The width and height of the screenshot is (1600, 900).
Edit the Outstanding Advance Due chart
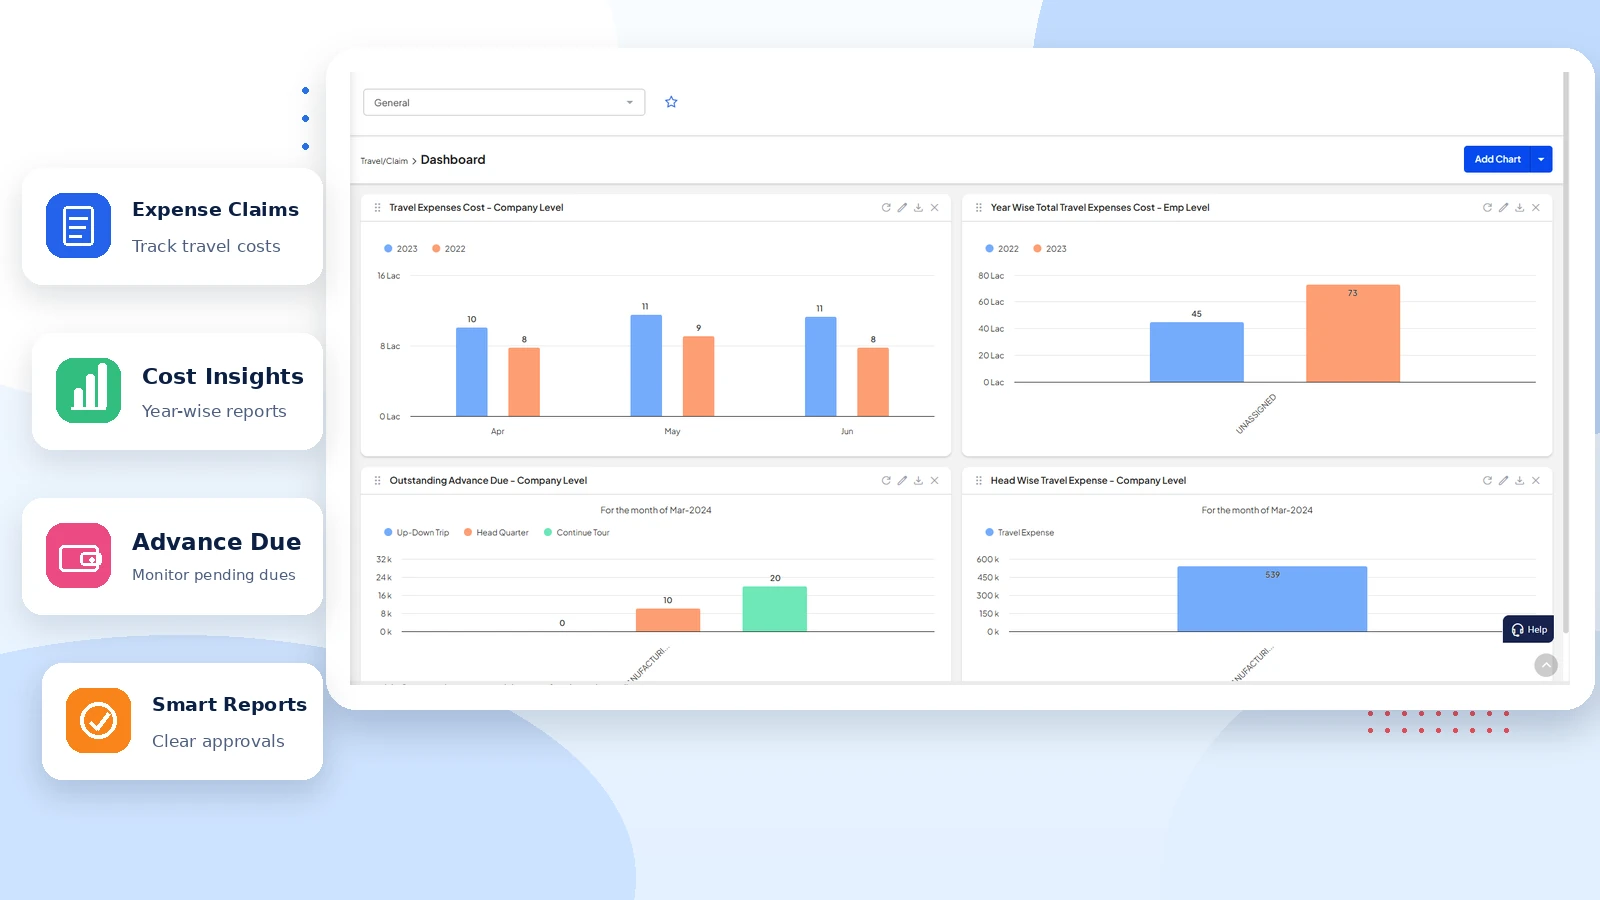[x=902, y=481]
